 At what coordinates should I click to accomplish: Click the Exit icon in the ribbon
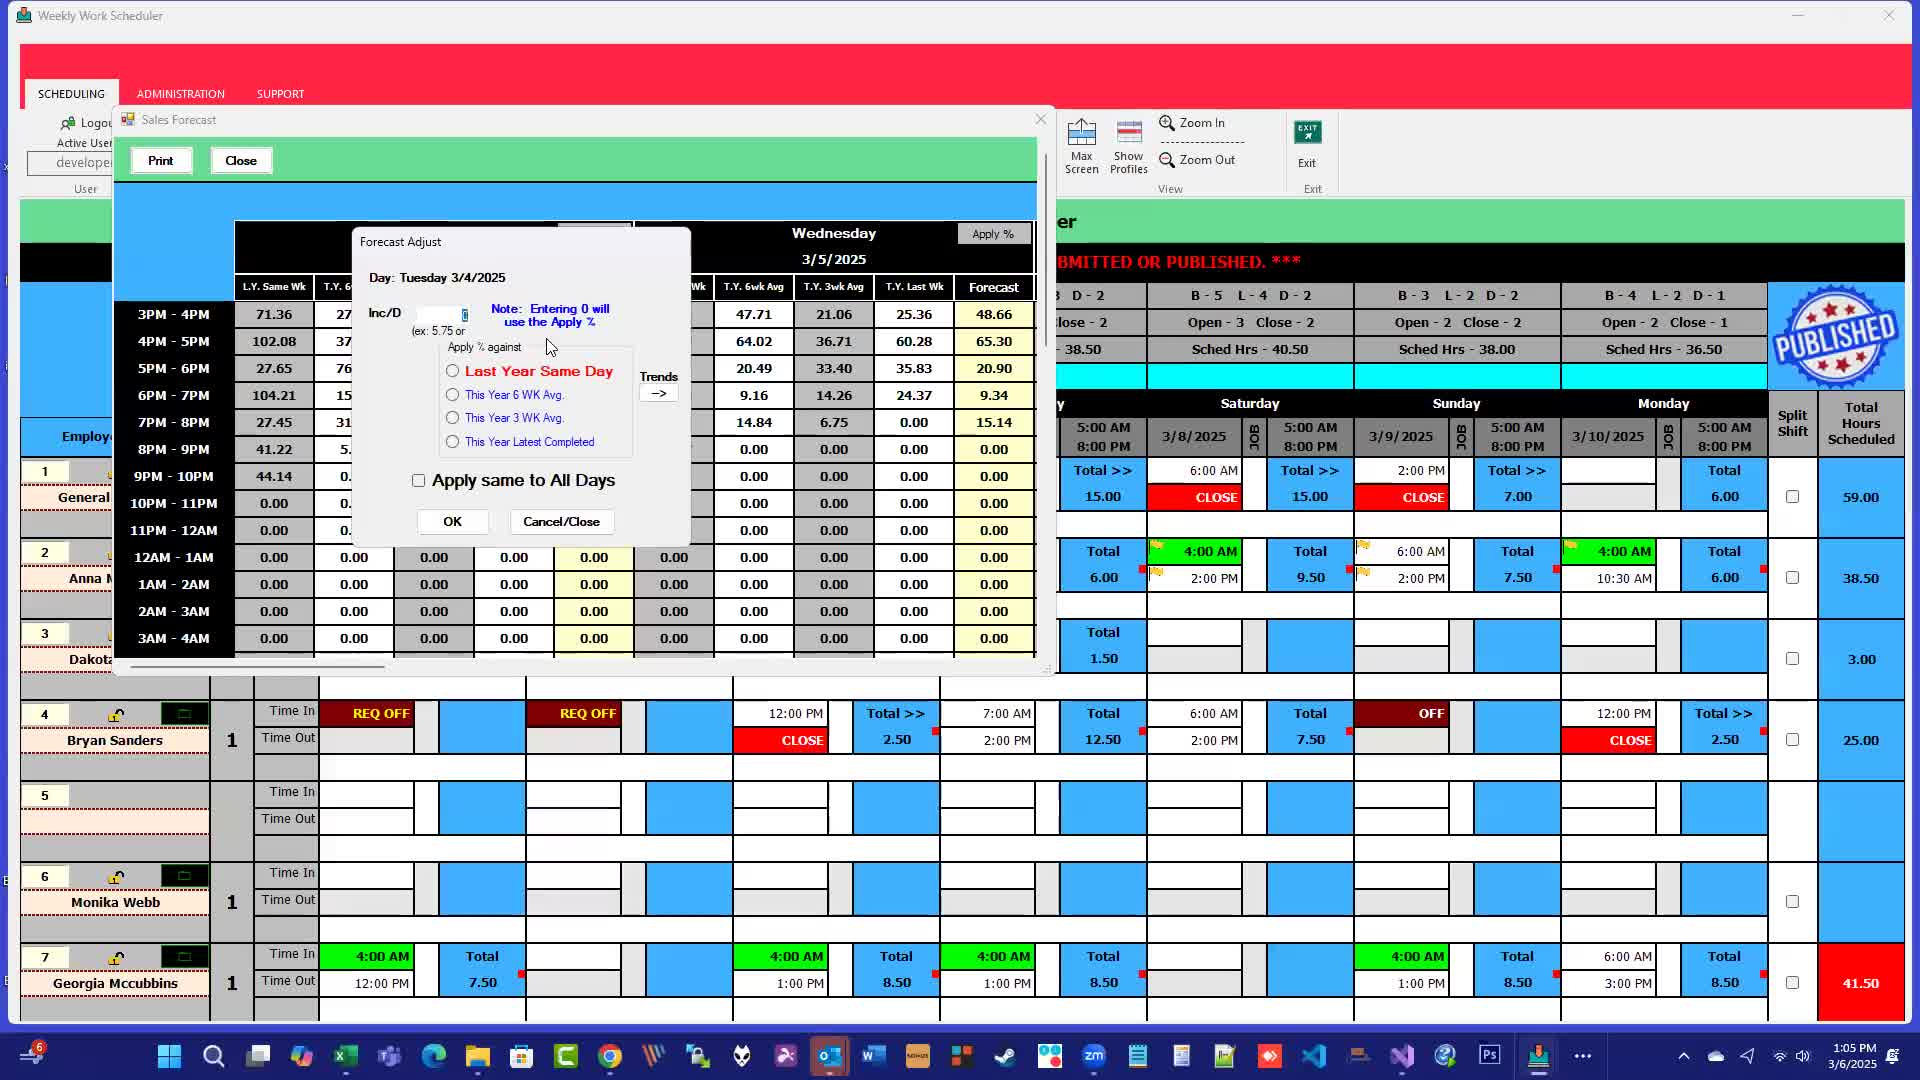coord(1307,133)
